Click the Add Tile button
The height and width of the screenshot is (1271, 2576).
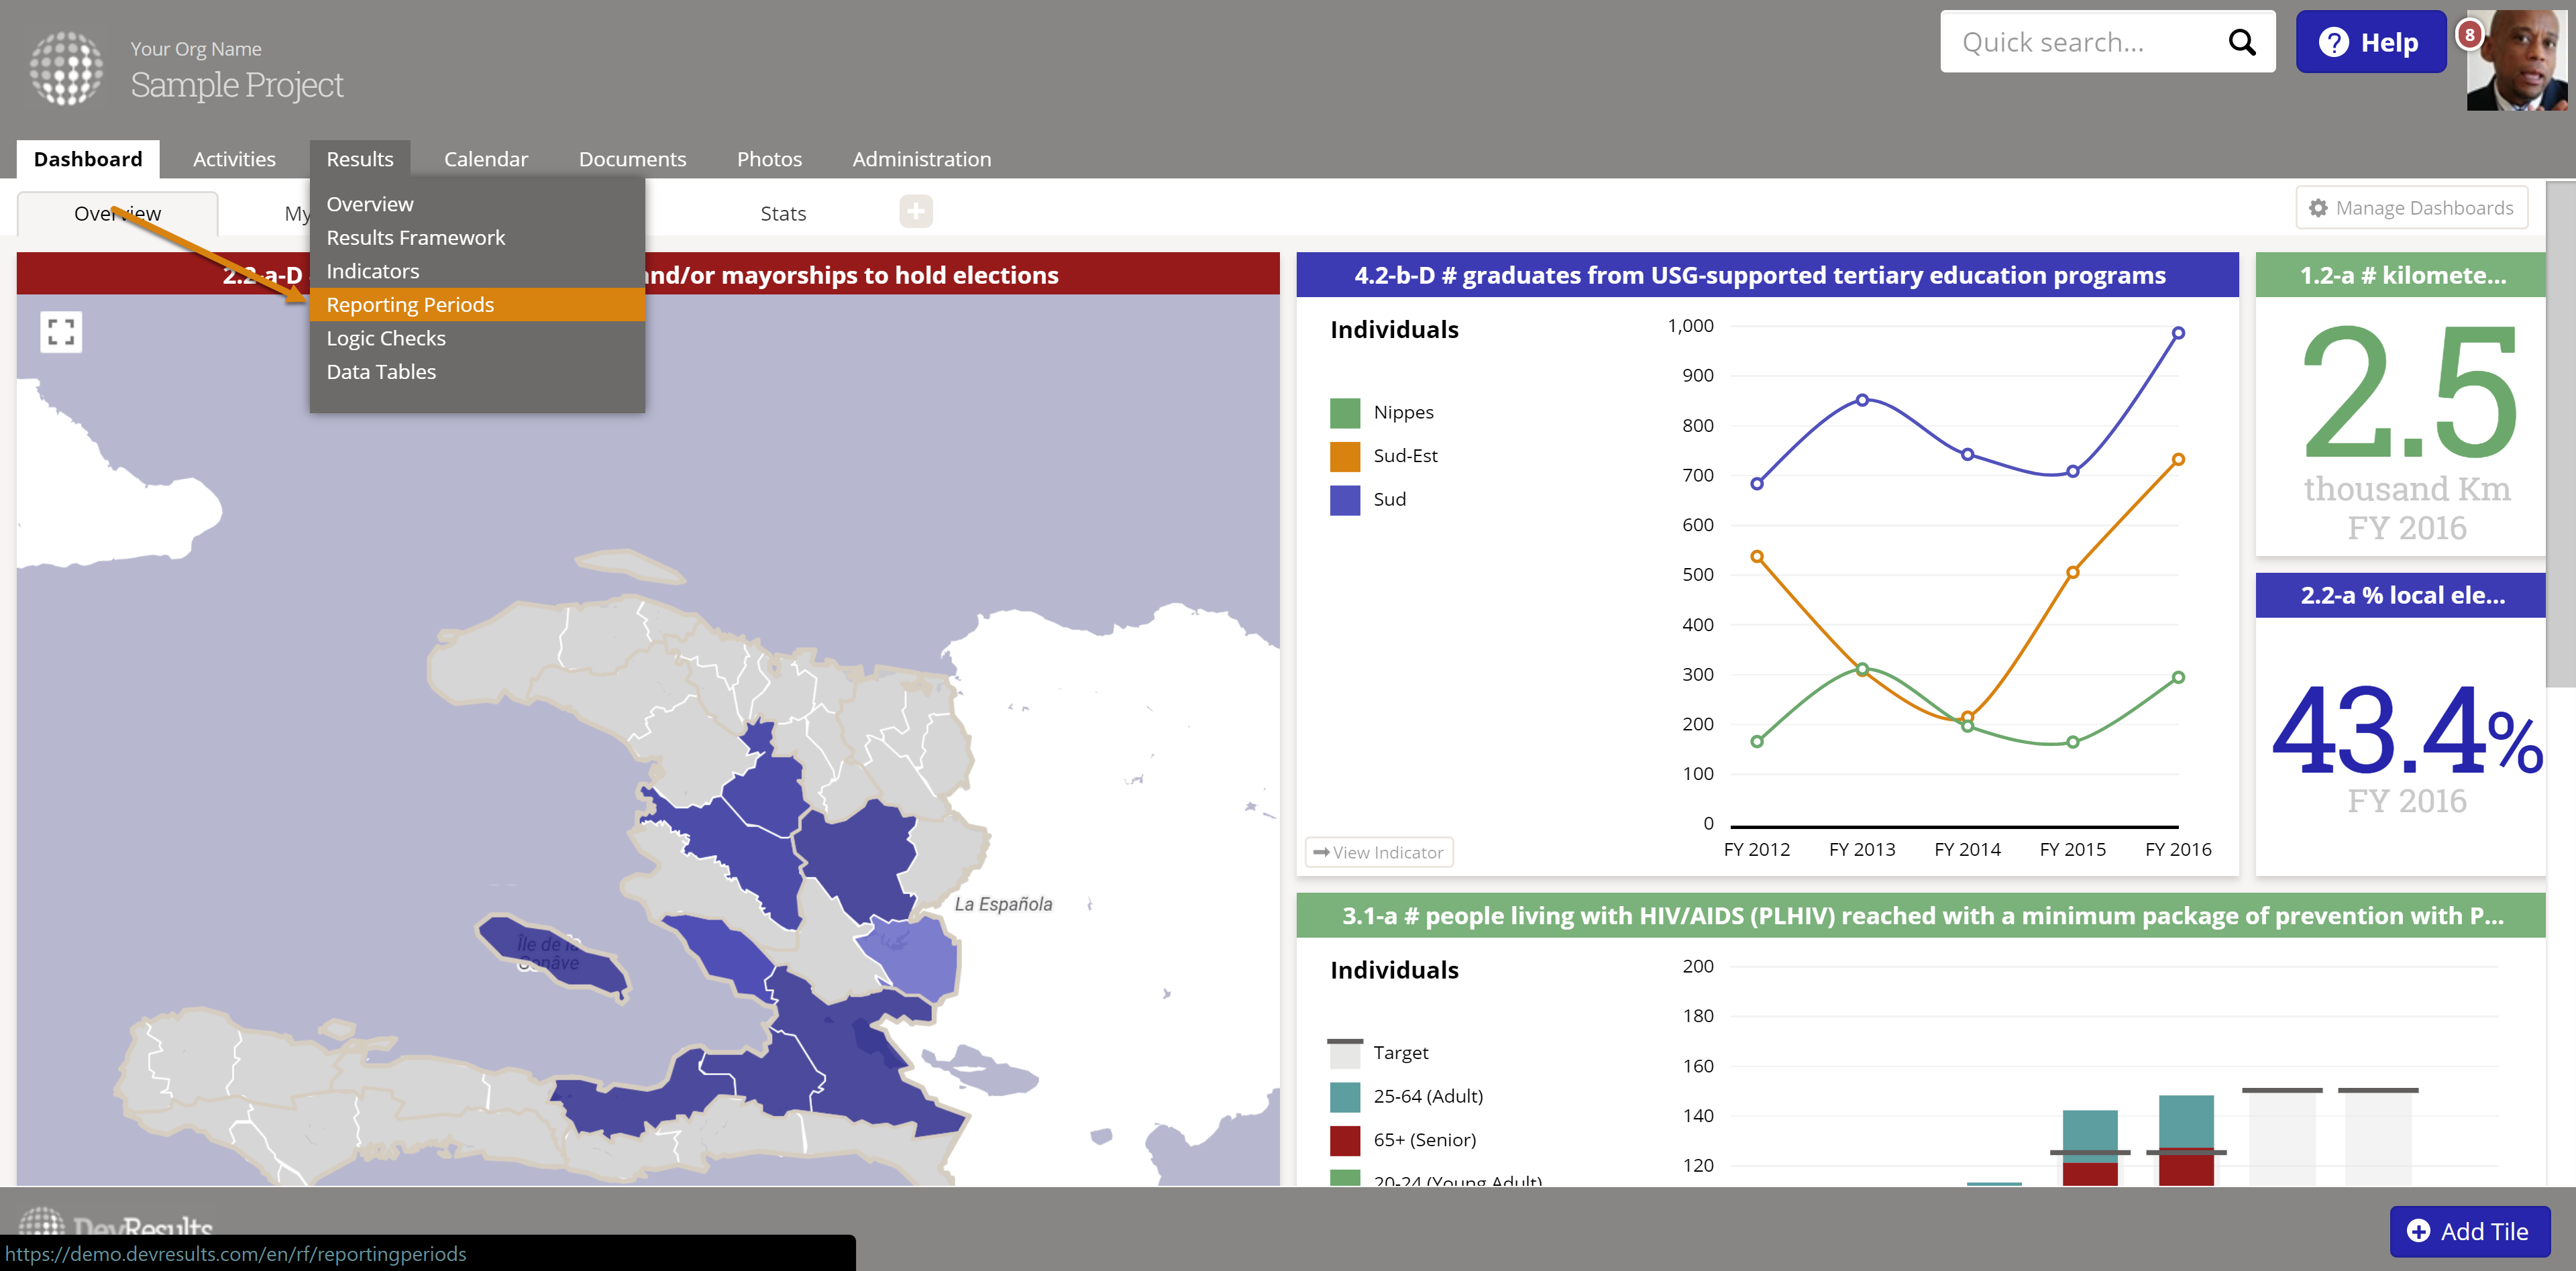(2469, 1231)
